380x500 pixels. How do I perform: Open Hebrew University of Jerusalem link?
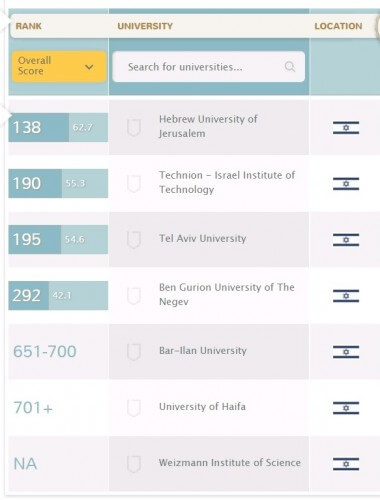point(208,126)
